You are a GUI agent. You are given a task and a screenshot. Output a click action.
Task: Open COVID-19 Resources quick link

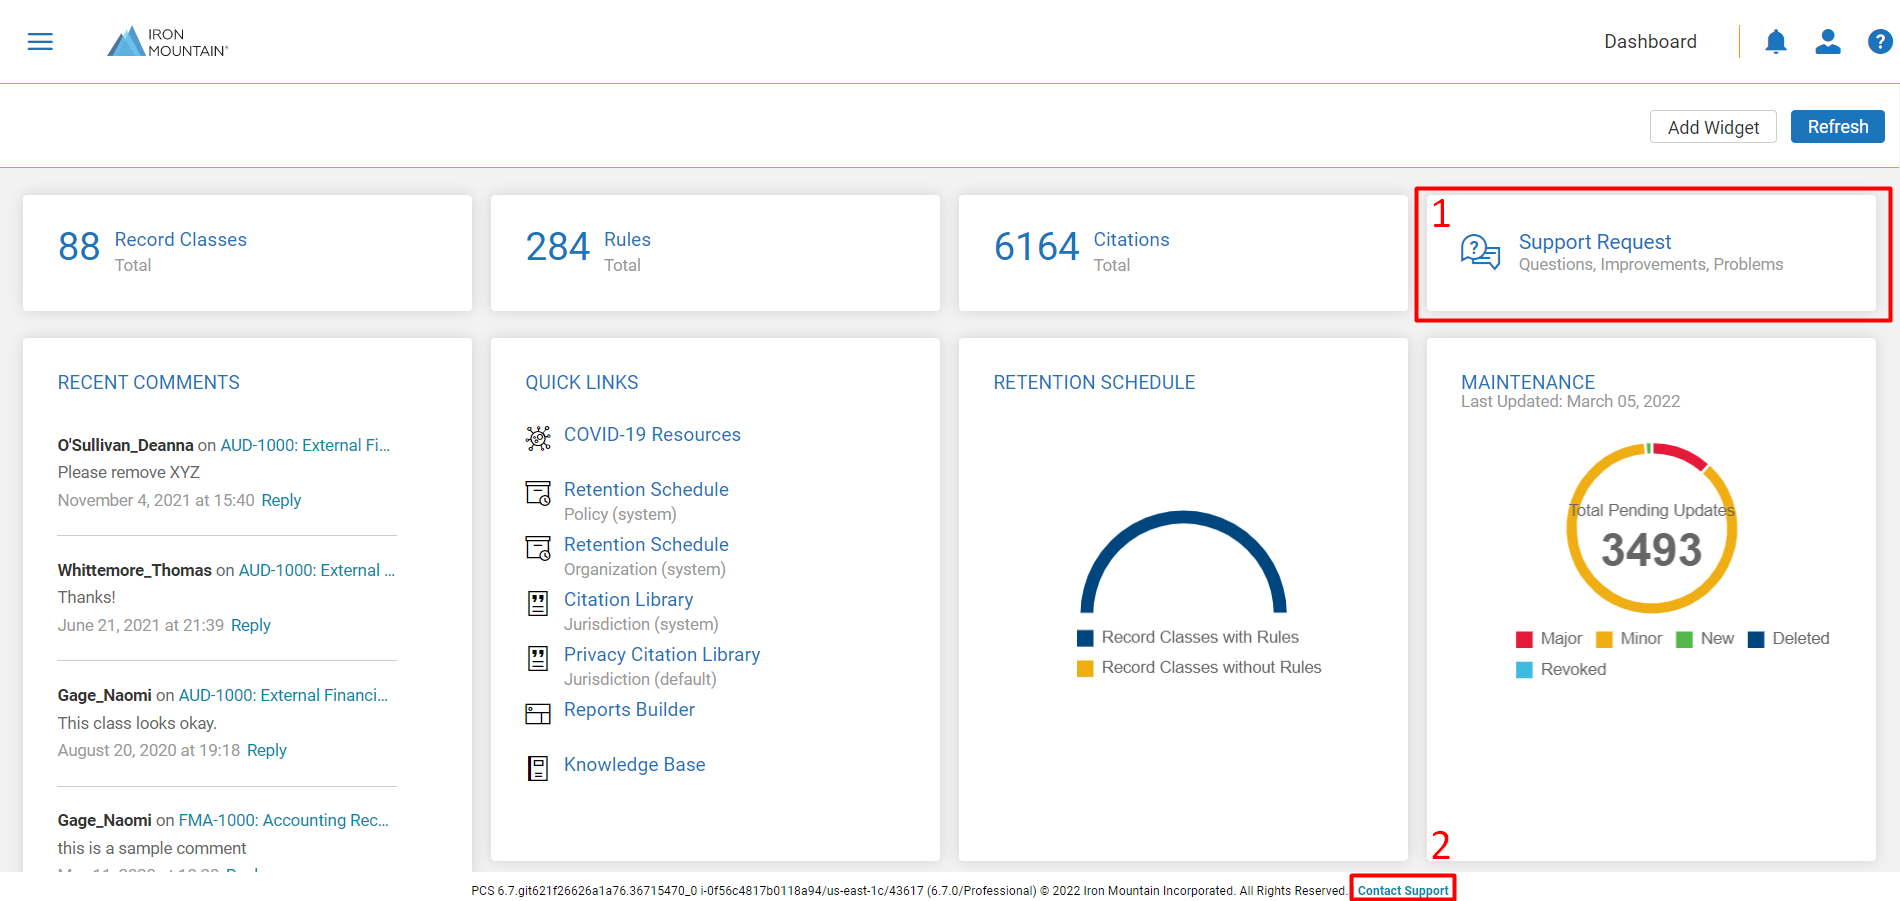(x=652, y=435)
